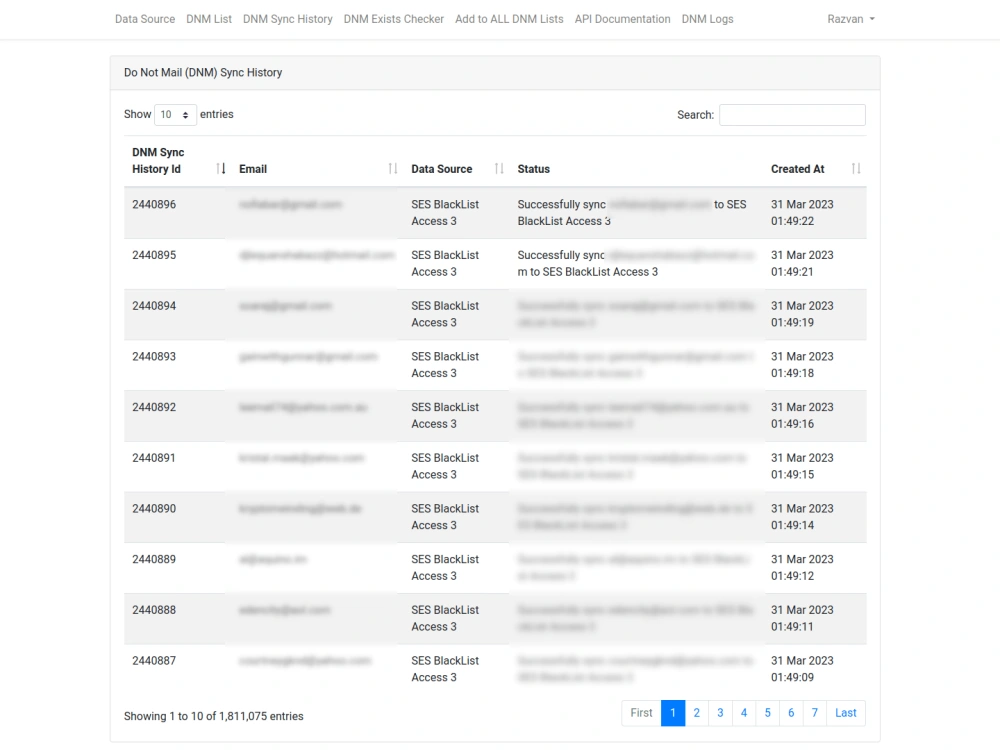View the API Documentation
1000x750 pixels.
[x=622, y=19]
